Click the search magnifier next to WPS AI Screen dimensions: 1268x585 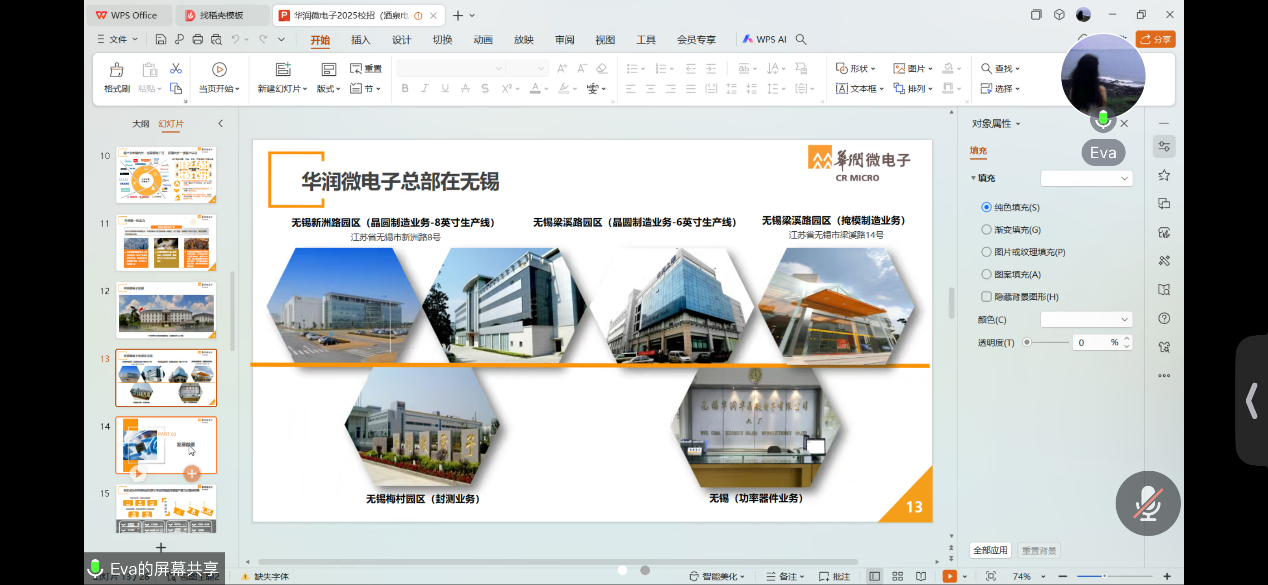[801, 40]
